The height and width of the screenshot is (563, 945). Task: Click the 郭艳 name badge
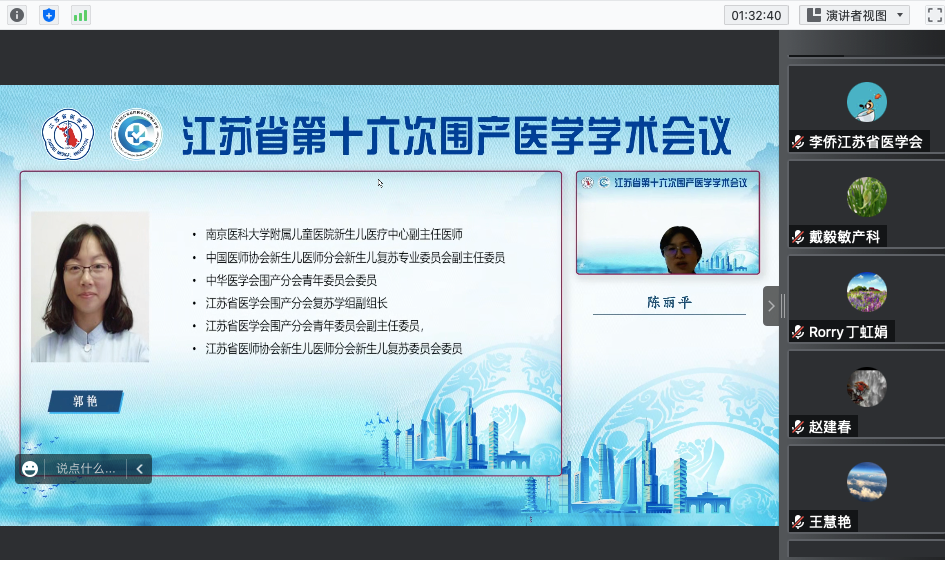click(x=86, y=401)
